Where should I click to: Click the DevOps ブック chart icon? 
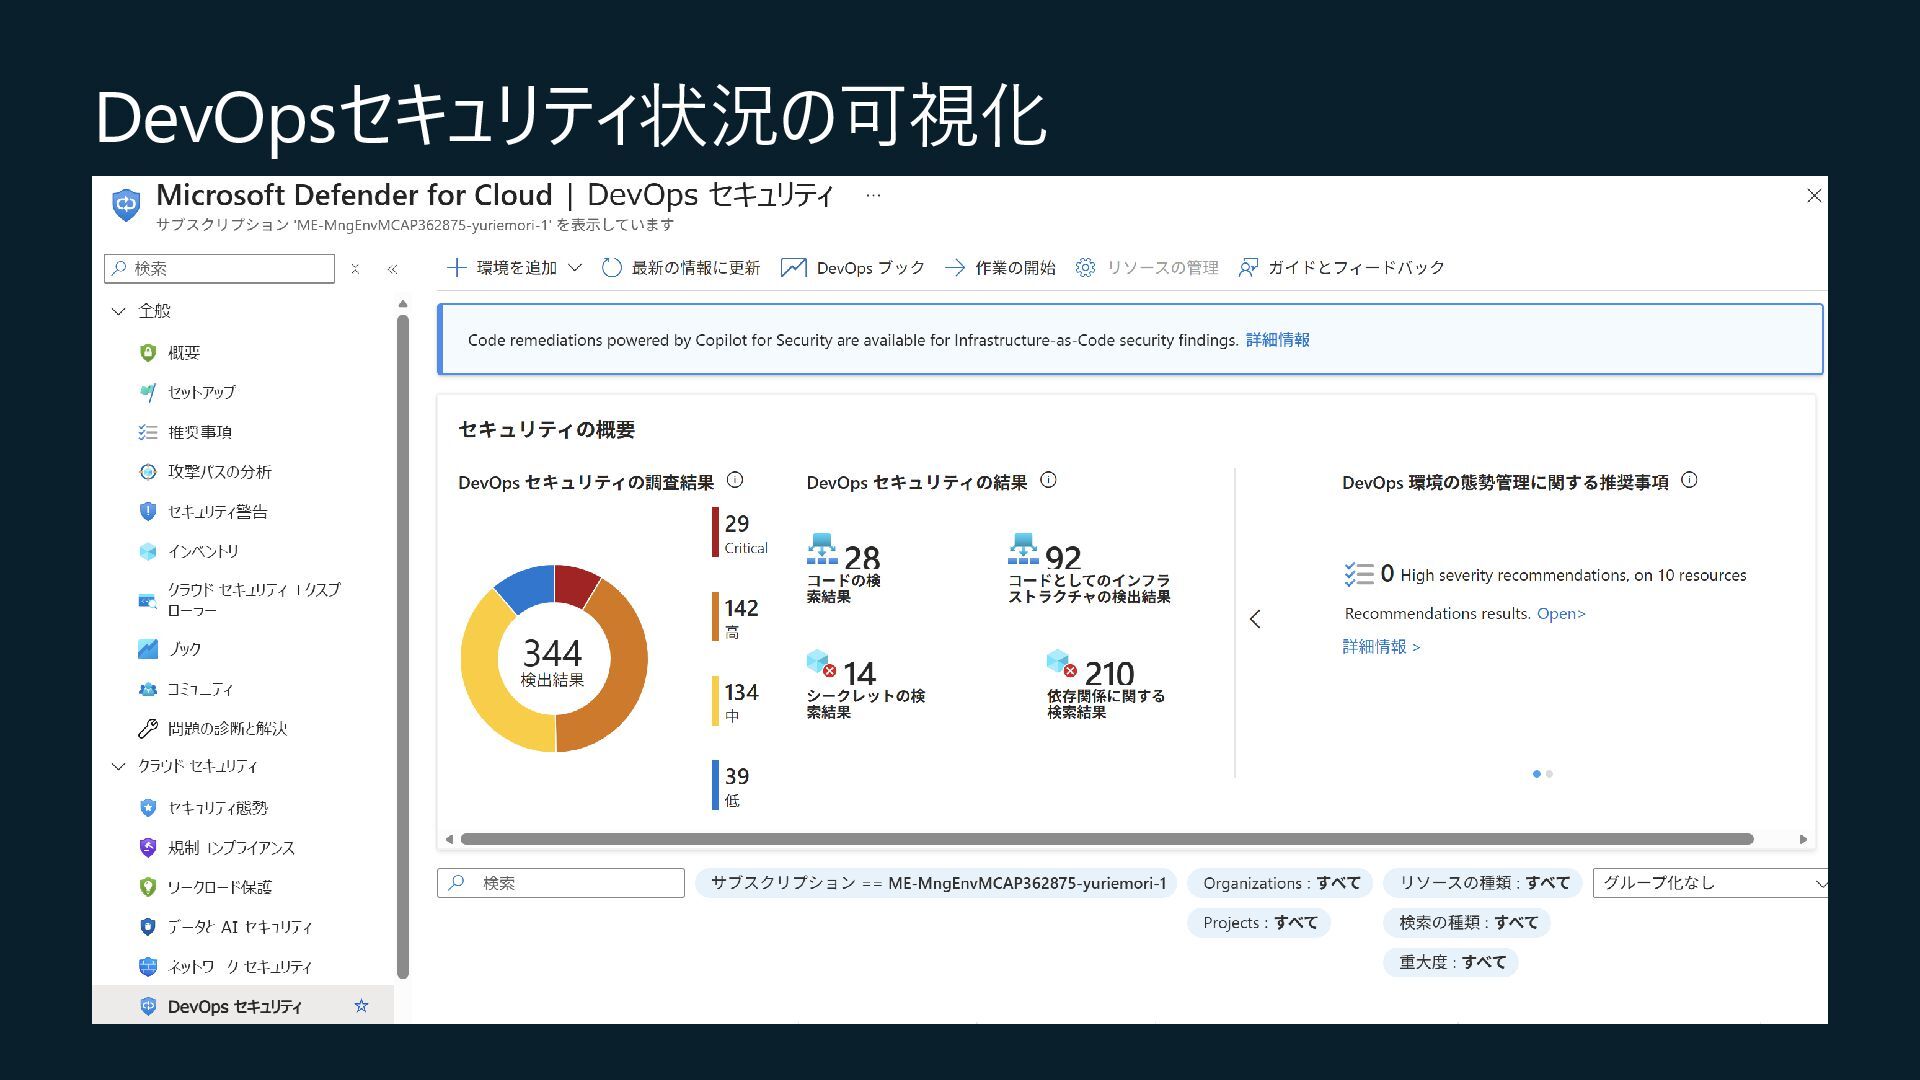[x=793, y=268]
